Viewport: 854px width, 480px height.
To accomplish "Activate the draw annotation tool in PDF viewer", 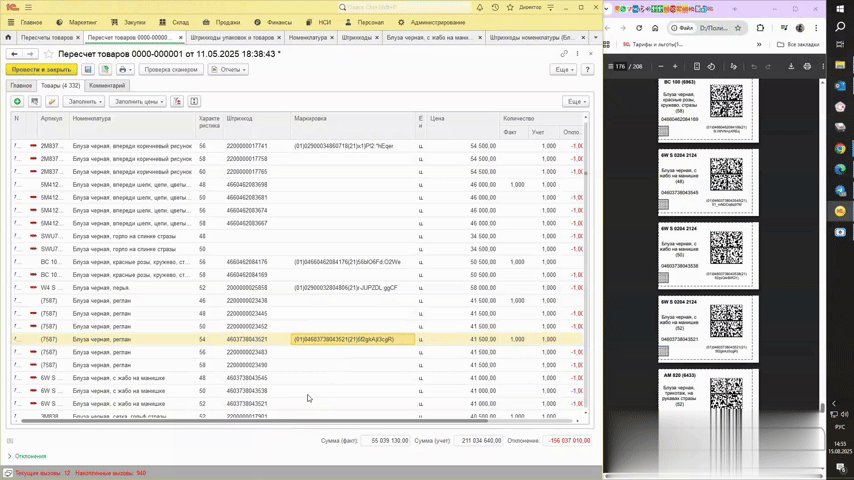I will click(x=734, y=66).
